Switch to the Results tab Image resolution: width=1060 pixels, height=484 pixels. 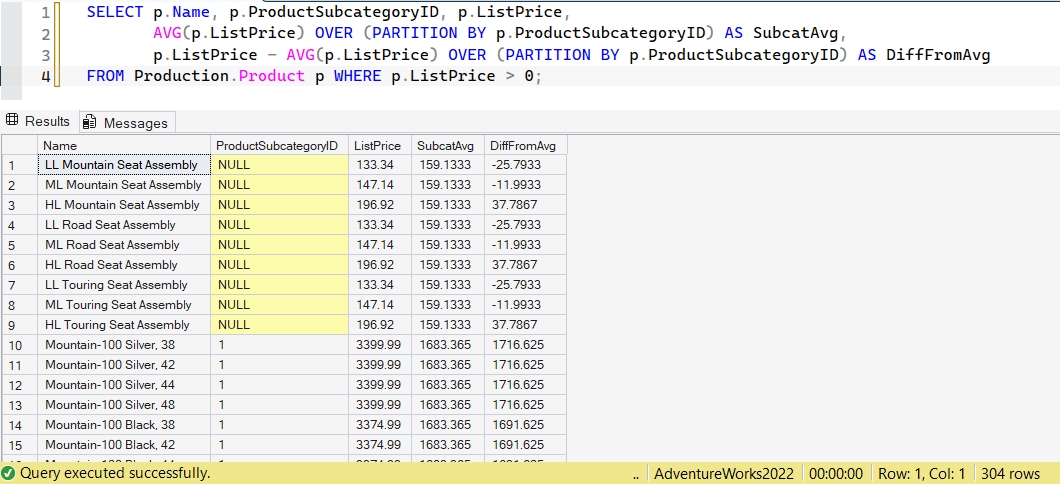pos(39,122)
